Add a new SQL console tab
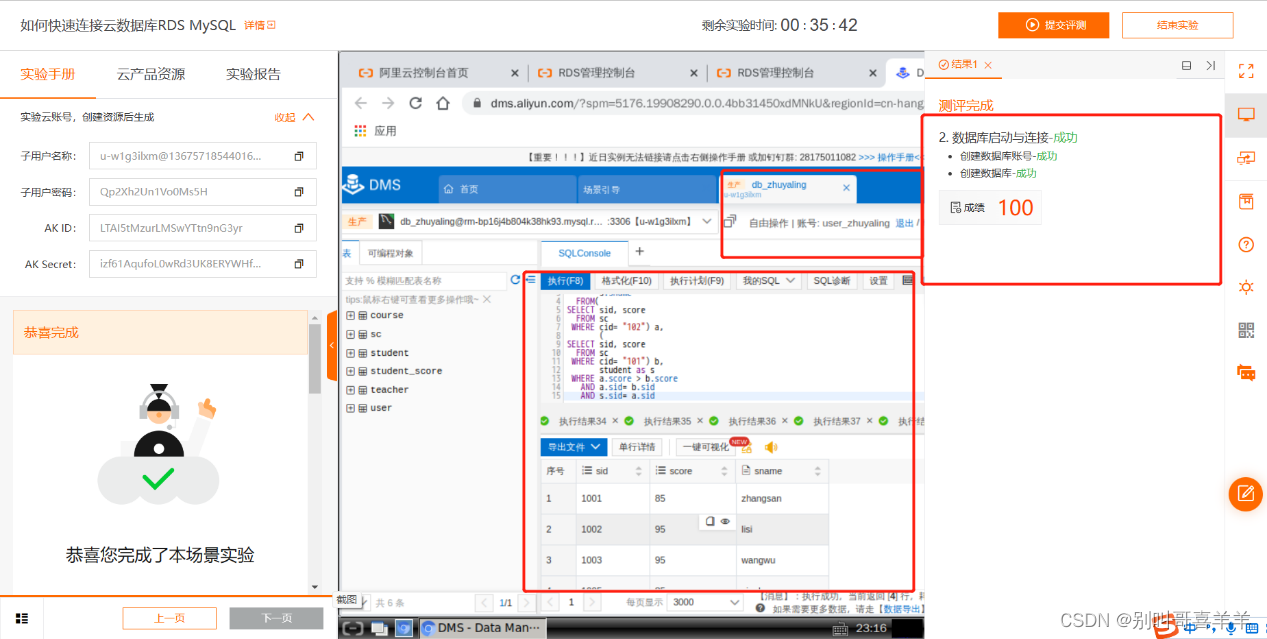The width and height of the screenshot is (1267, 639). click(640, 252)
